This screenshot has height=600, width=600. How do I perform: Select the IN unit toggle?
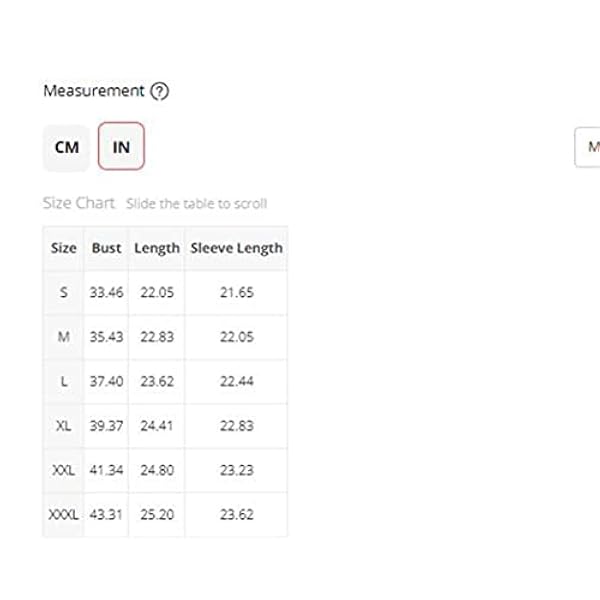click(x=121, y=147)
